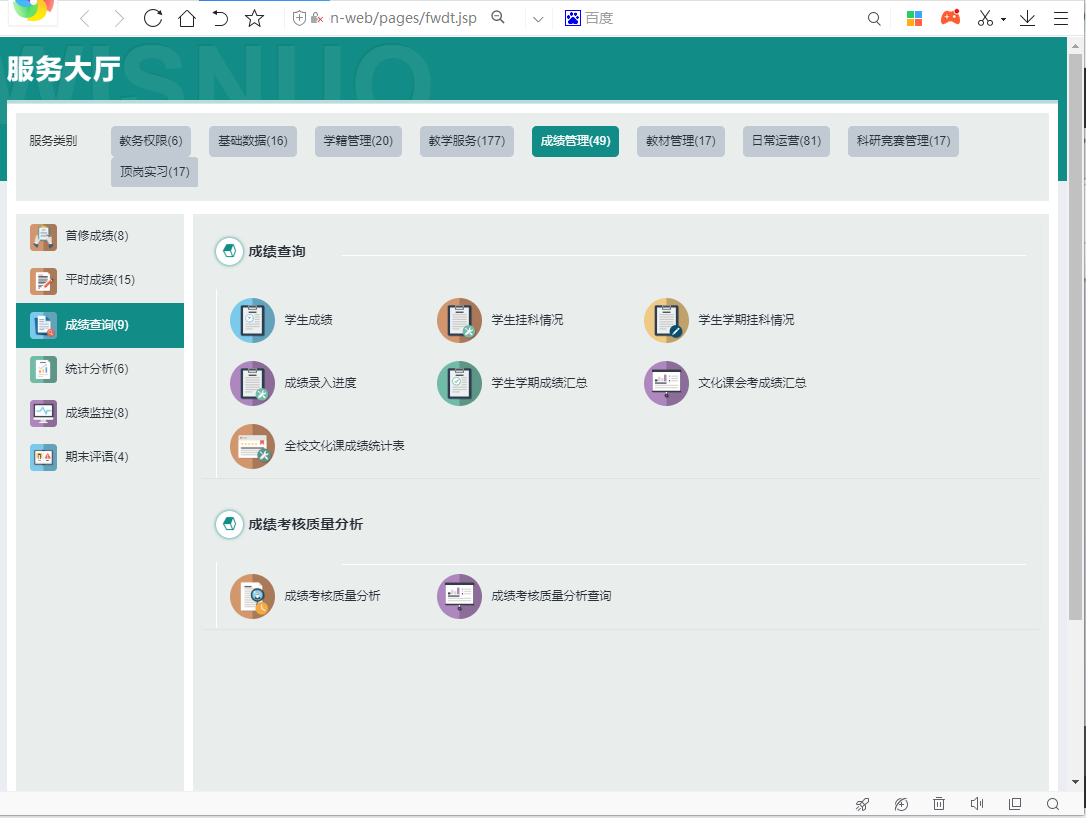Screen dimensions: 1086x818
Task: Click the 学生学期挂科情况 icon
Action: [x=666, y=320]
